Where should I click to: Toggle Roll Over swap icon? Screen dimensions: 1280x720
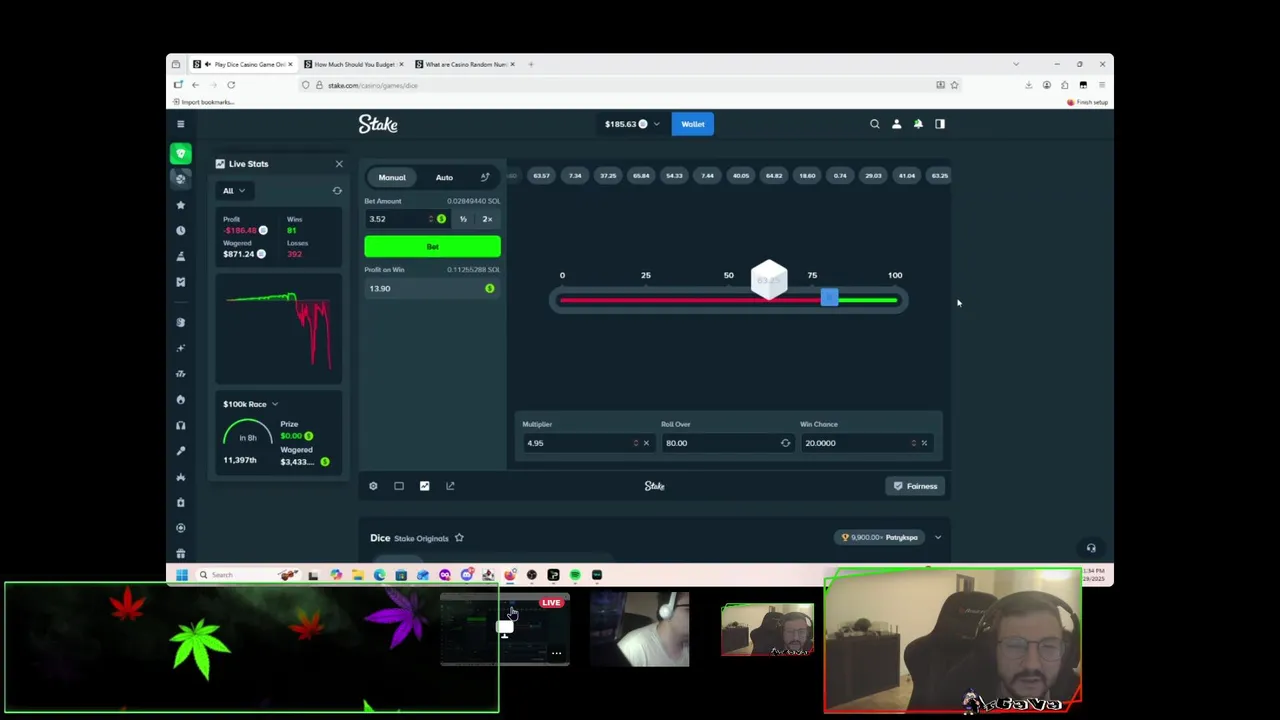[785, 443]
